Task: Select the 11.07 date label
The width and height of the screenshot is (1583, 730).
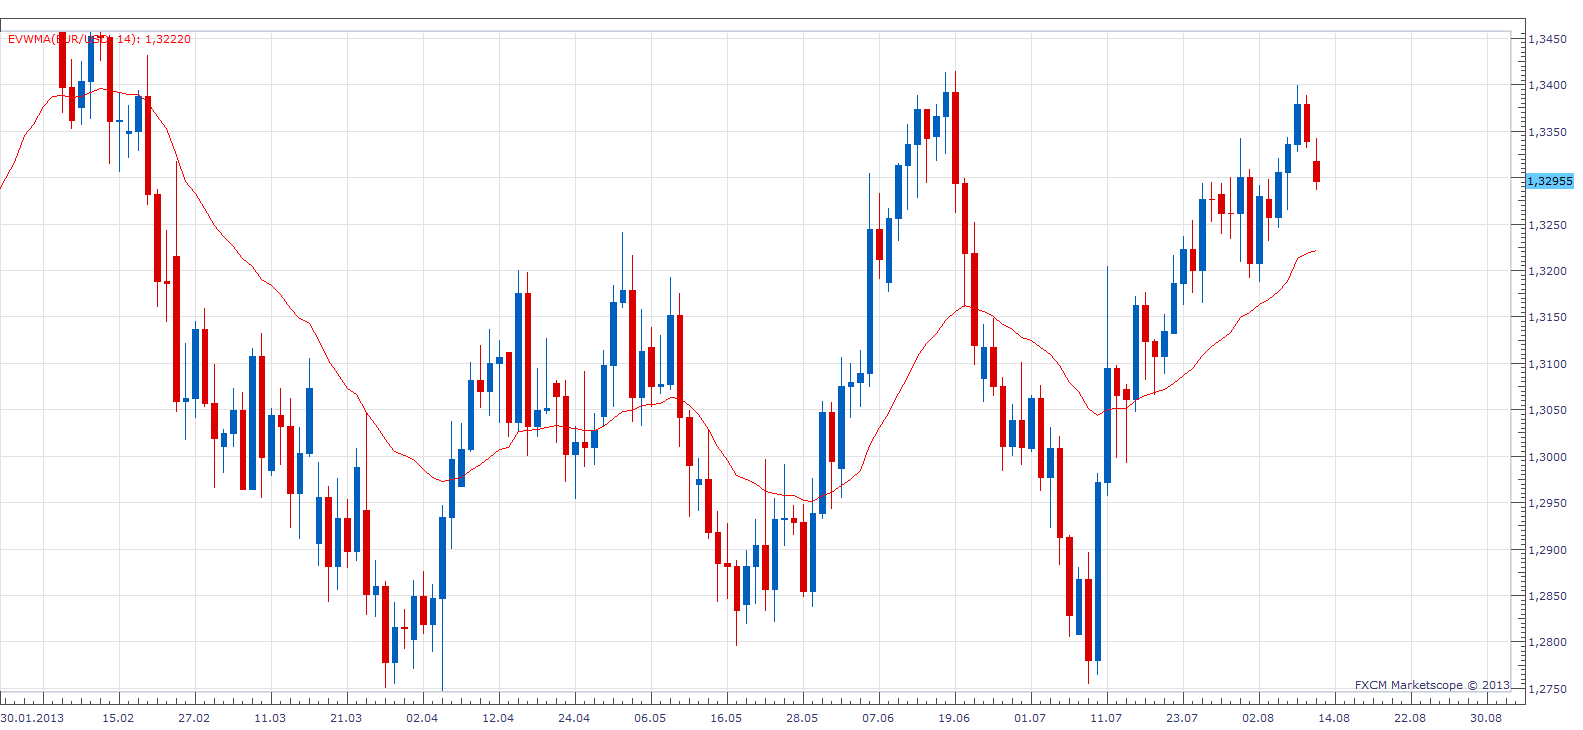Action: click(1106, 718)
